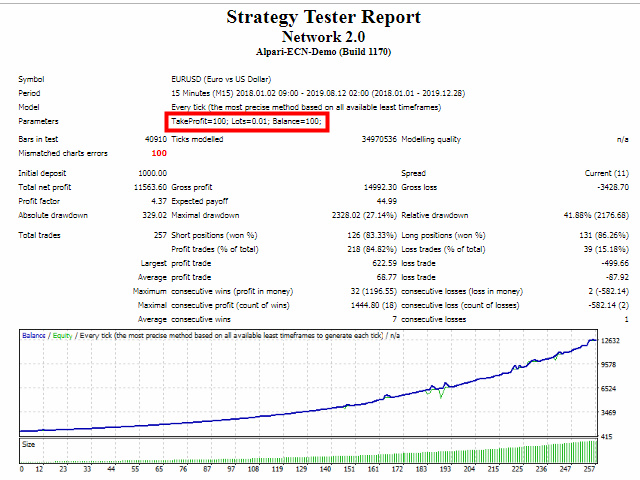Click 'consecutive wins (profit in money)' label
640x480 pixels.
[232, 291]
